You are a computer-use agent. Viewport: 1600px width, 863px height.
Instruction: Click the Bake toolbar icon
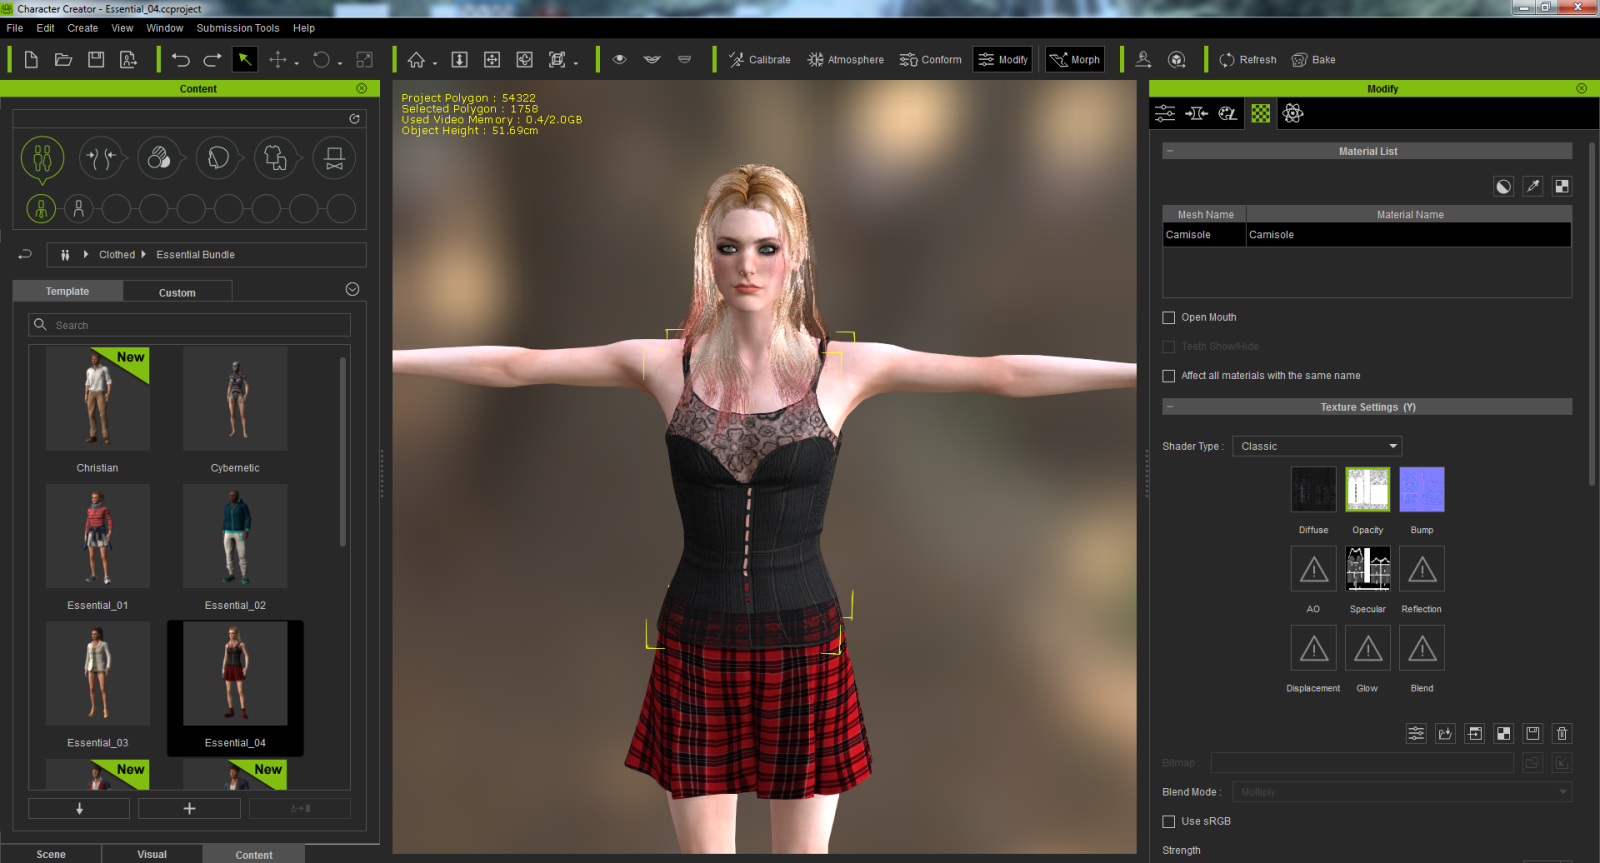pos(1313,60)
